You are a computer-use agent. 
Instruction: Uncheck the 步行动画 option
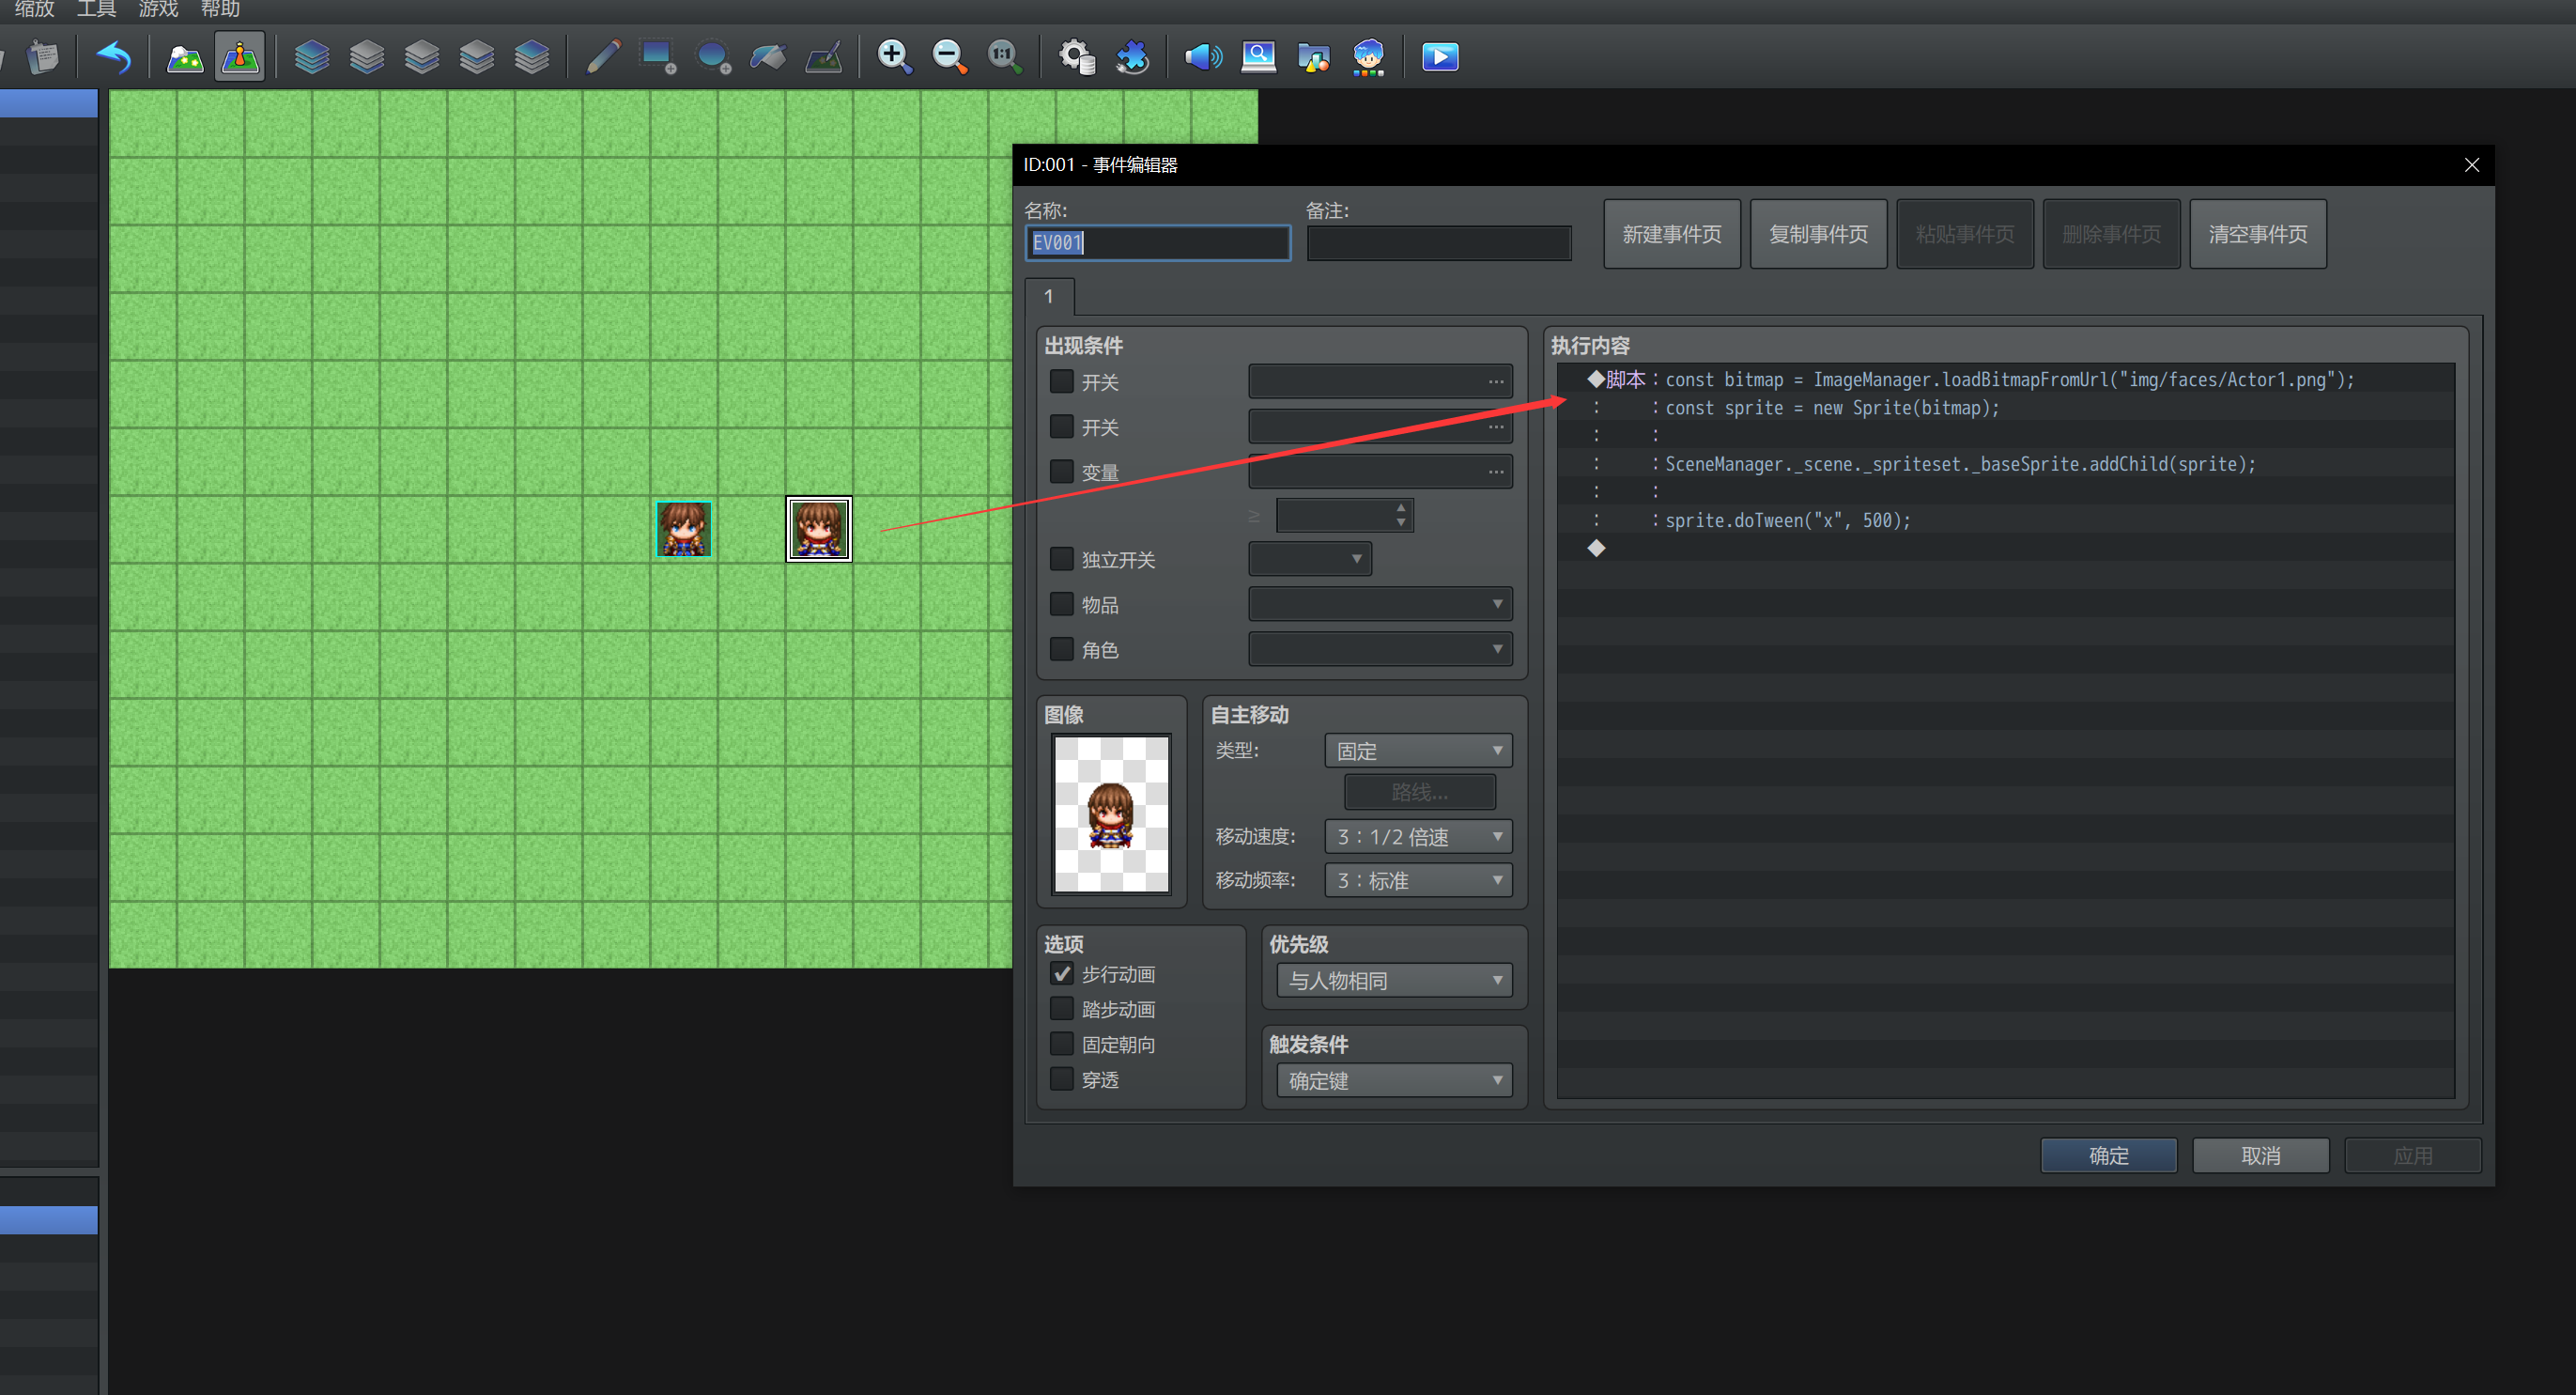pos(1061,974)
